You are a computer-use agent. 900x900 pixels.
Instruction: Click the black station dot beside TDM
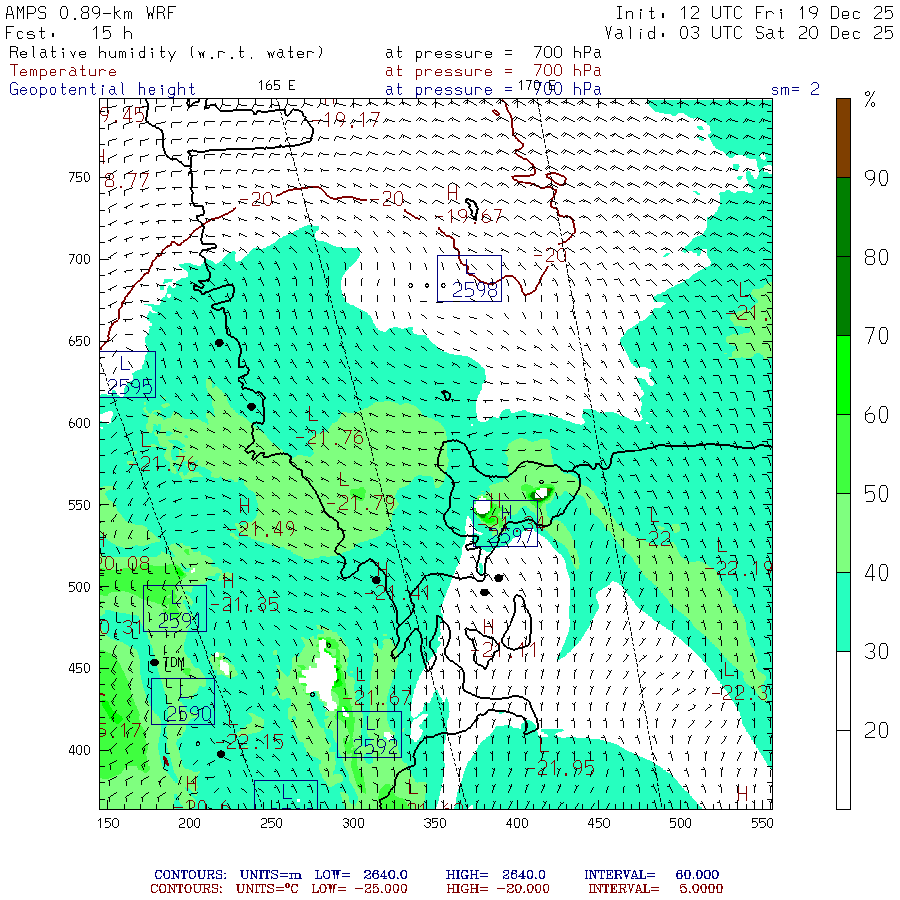click(x=154, y=663)
